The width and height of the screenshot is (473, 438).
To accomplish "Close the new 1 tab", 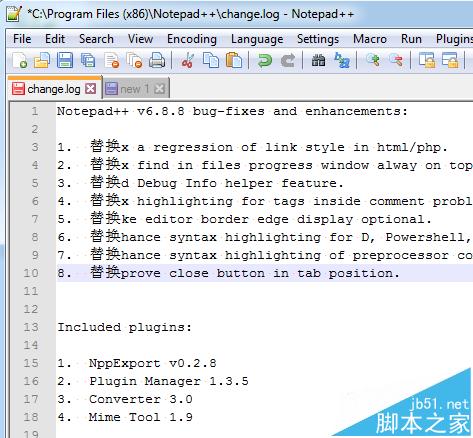I will click(x=160, y=89).
